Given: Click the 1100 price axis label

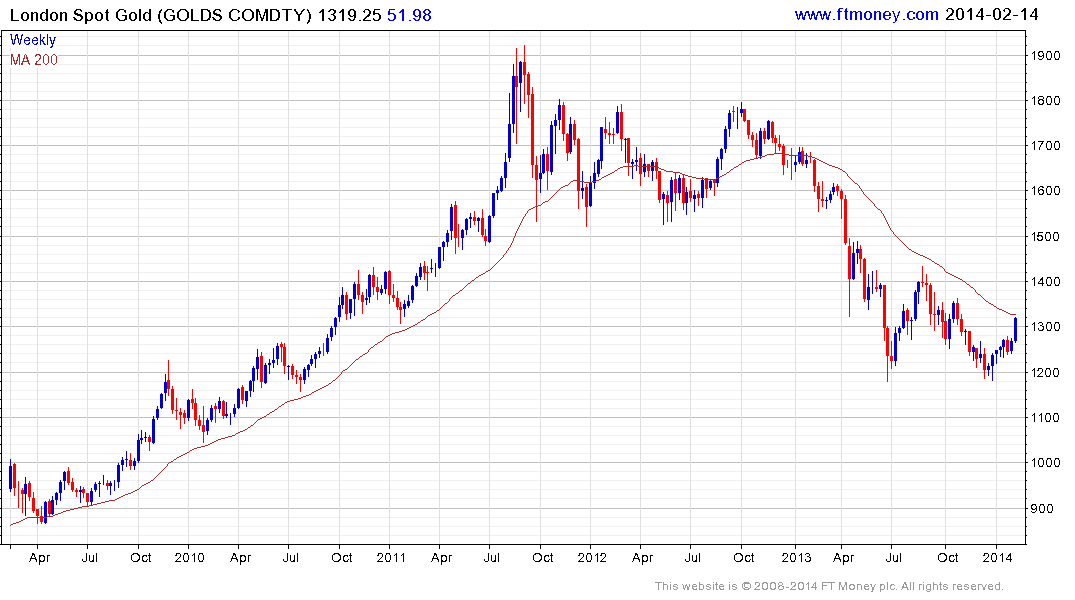Looking at the screenshot, I should [1045, 418].
